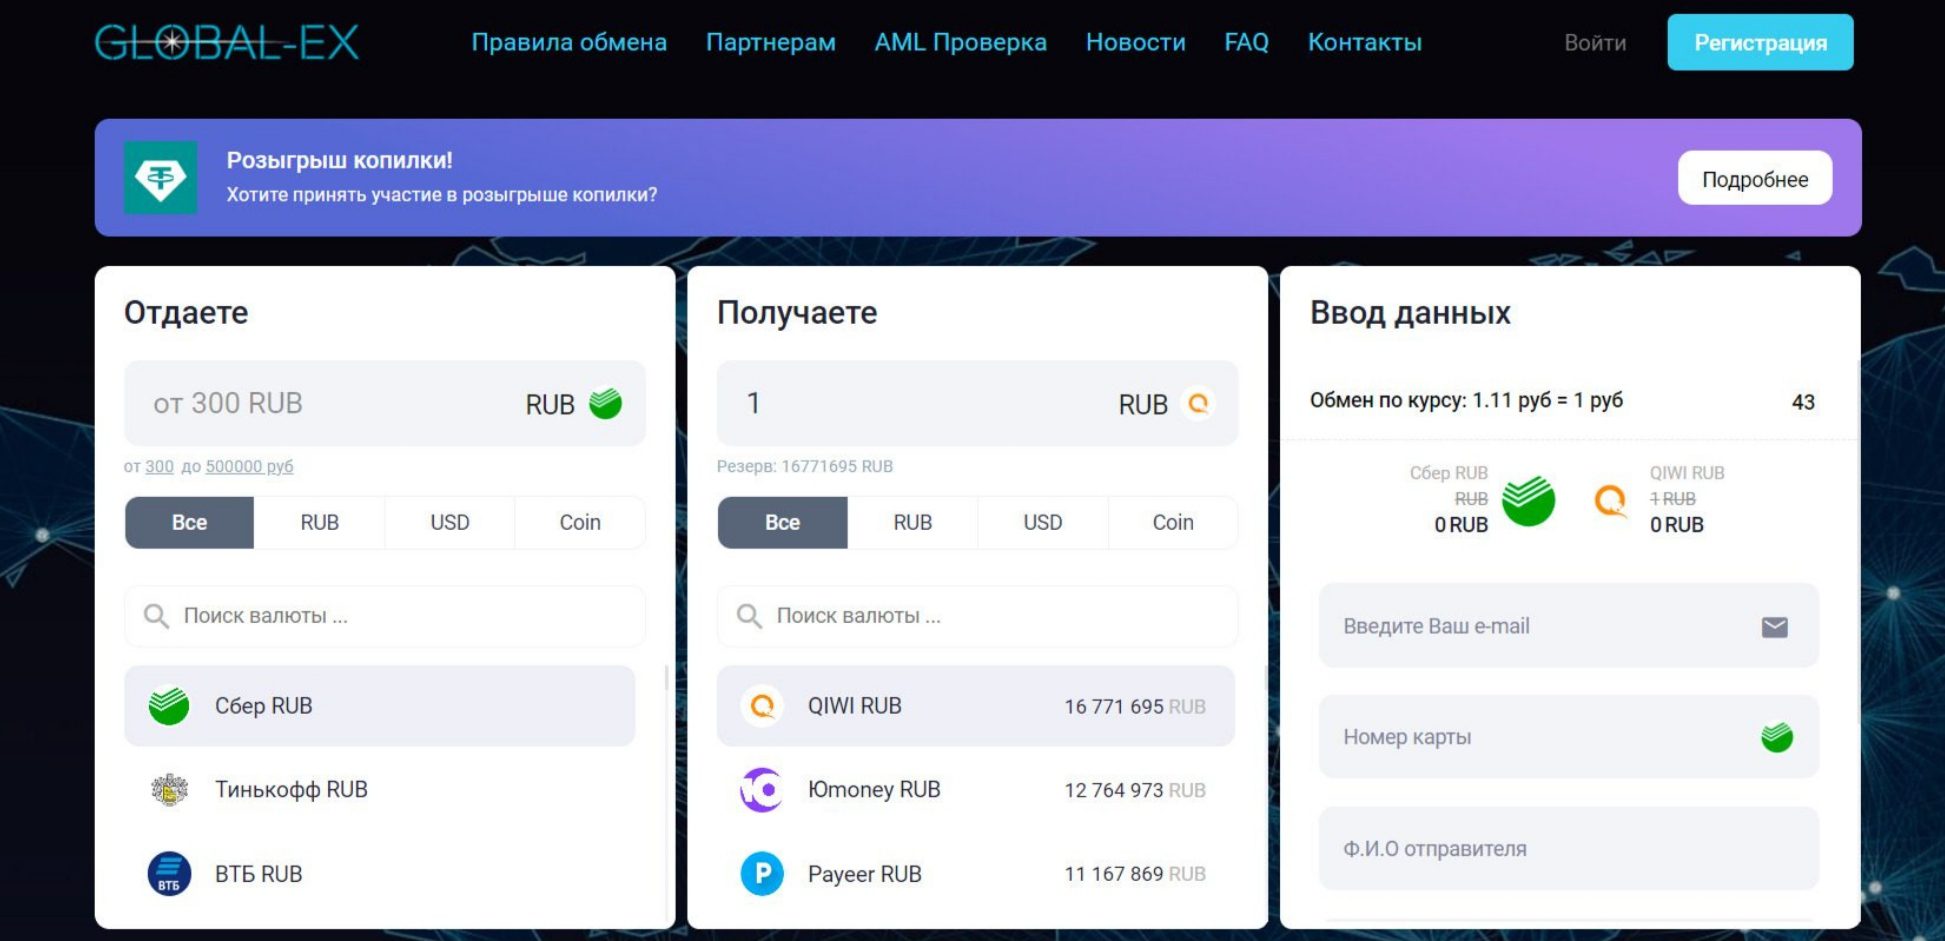
Task: Focus the Отдаете amount field
Action: point(385,403)
